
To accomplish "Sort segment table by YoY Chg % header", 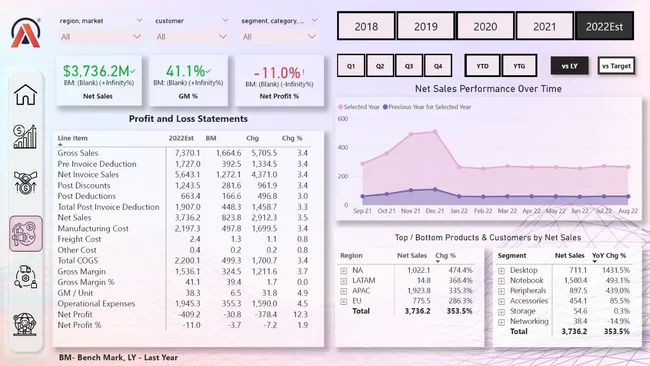I will pyautogui.click(x=609, y=255).
